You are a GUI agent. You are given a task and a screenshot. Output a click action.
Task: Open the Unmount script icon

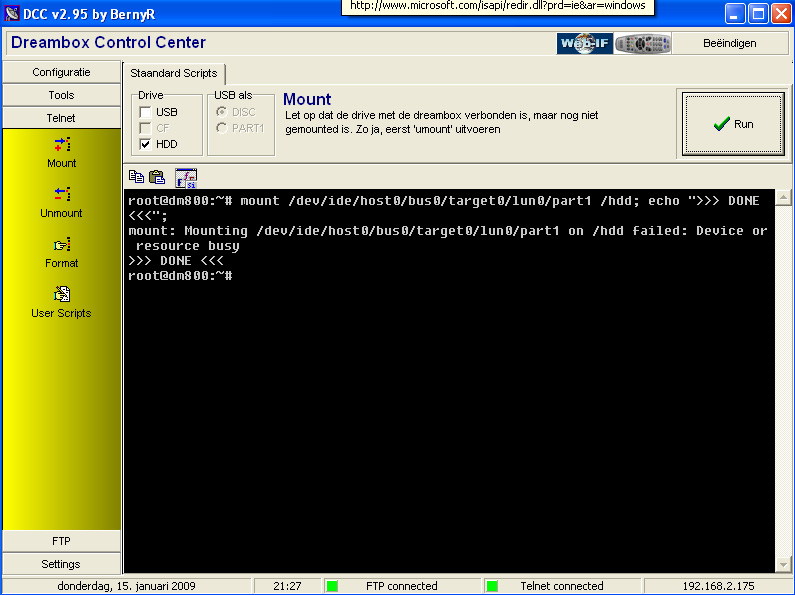pyautogui.click(x=62, y=195)
